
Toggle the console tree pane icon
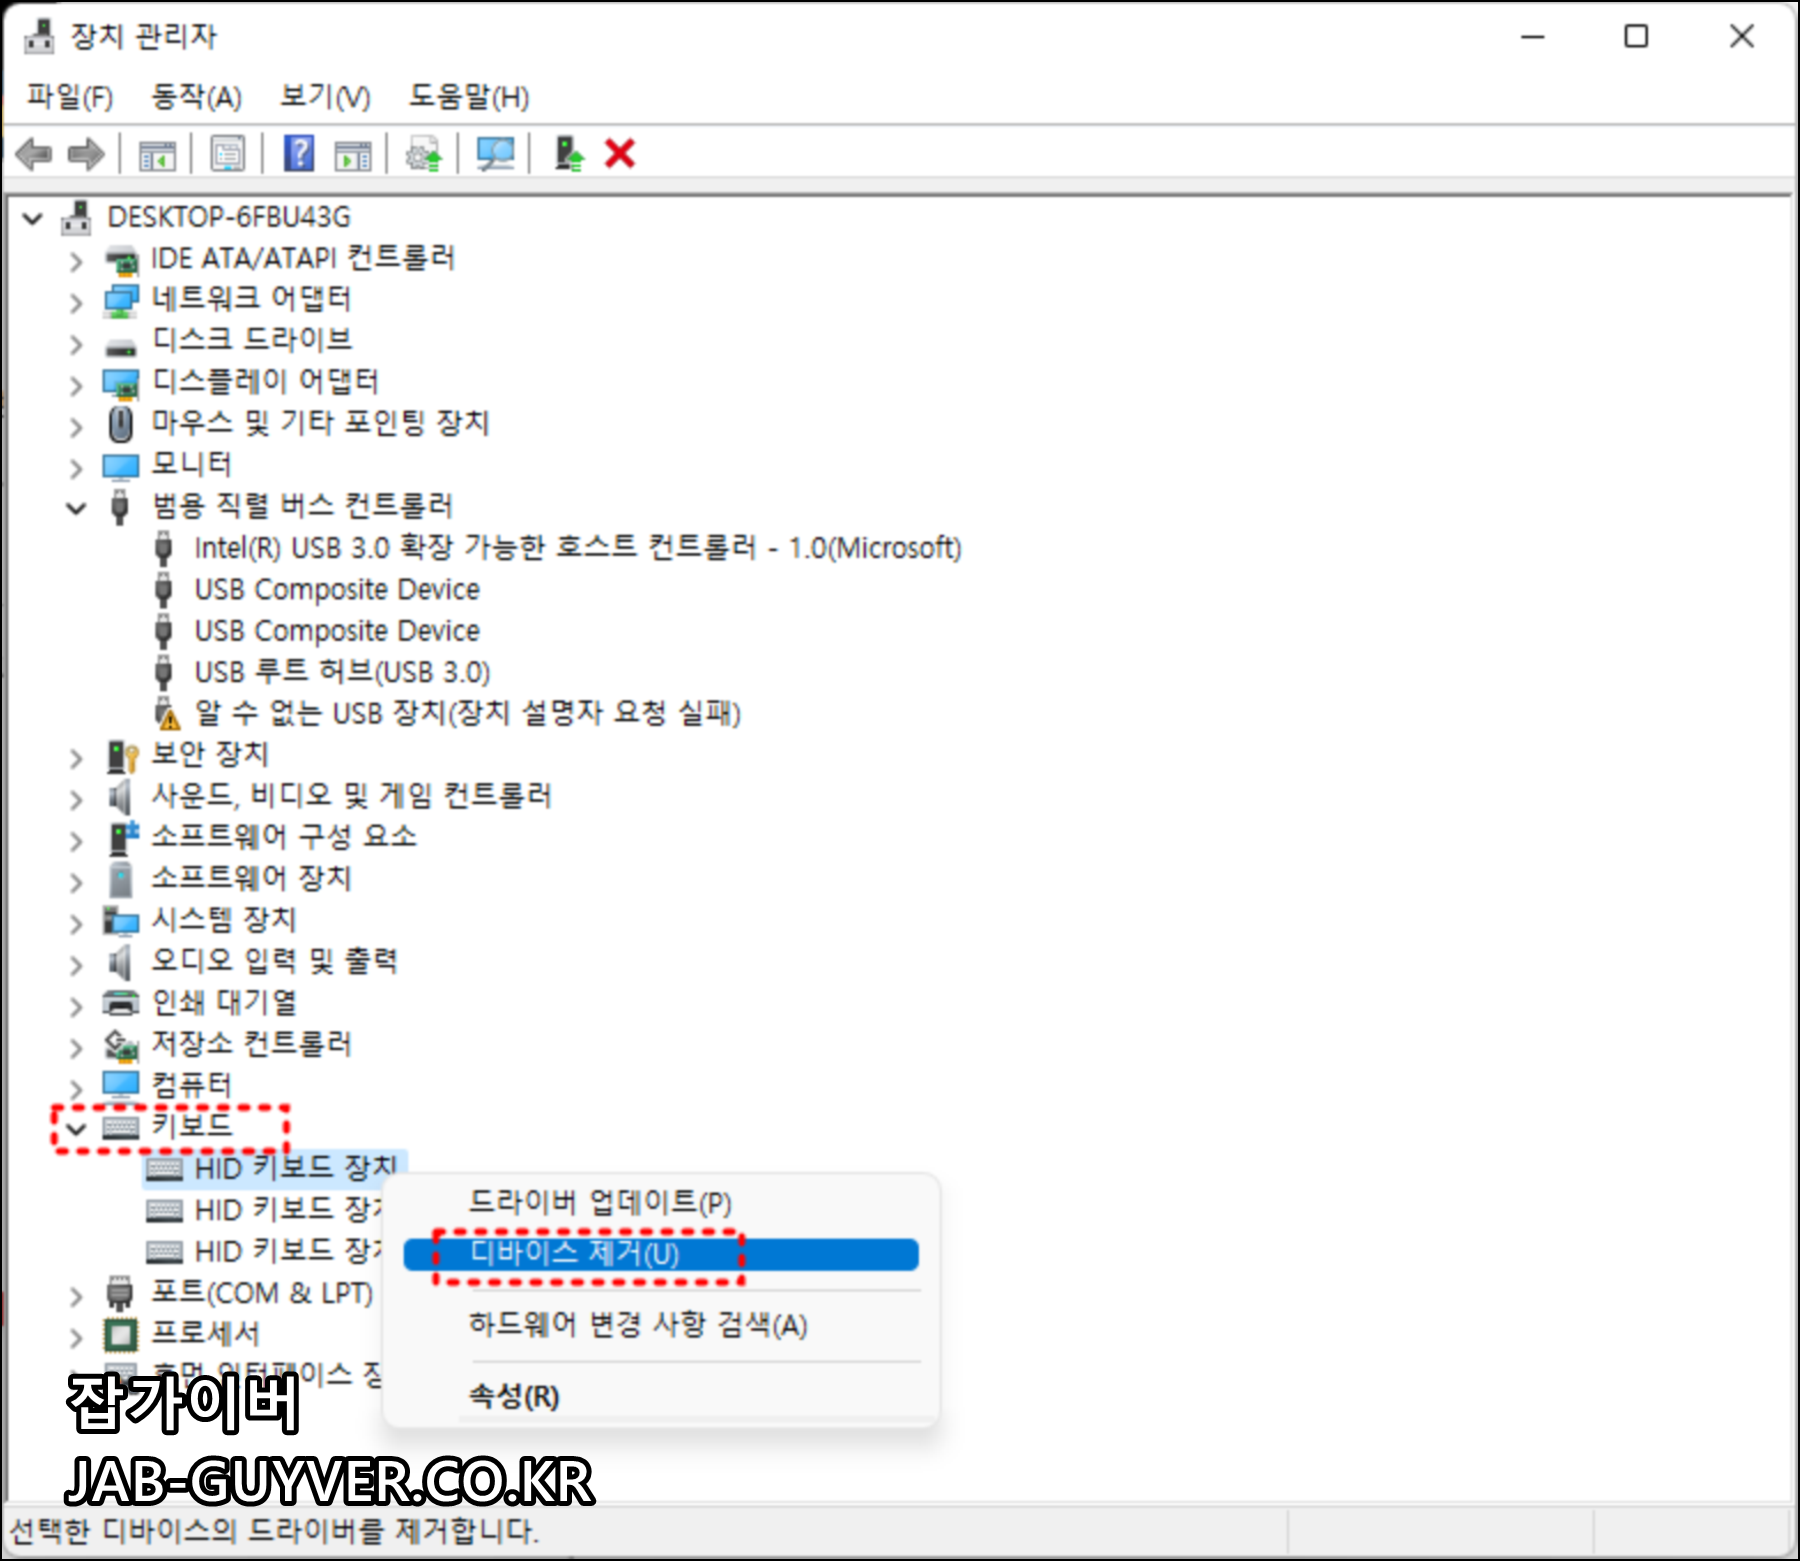point(158,152)
